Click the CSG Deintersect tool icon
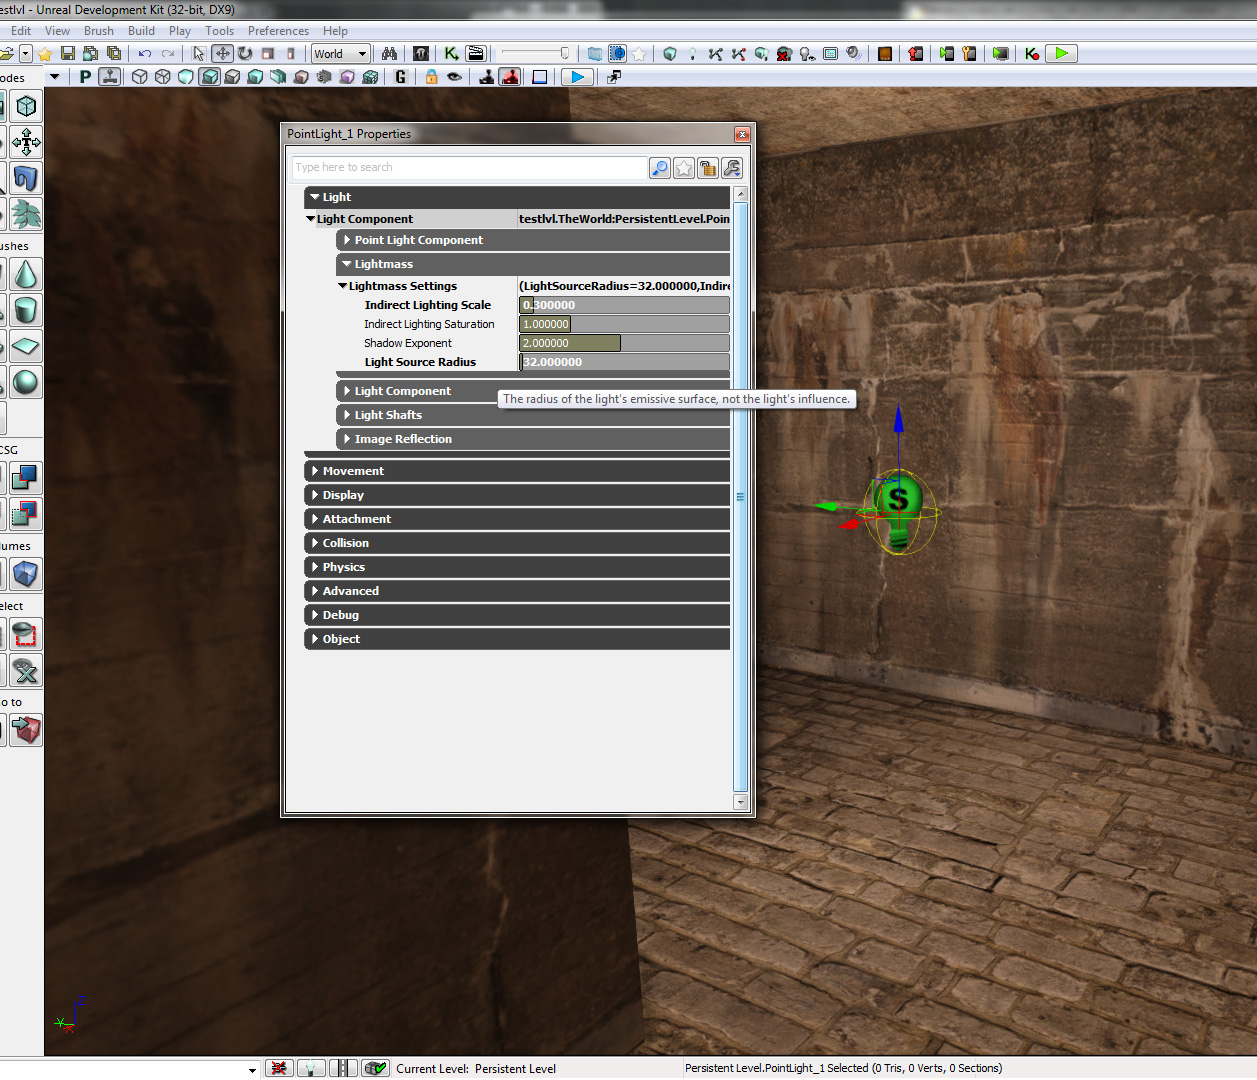 pos(26,514)
